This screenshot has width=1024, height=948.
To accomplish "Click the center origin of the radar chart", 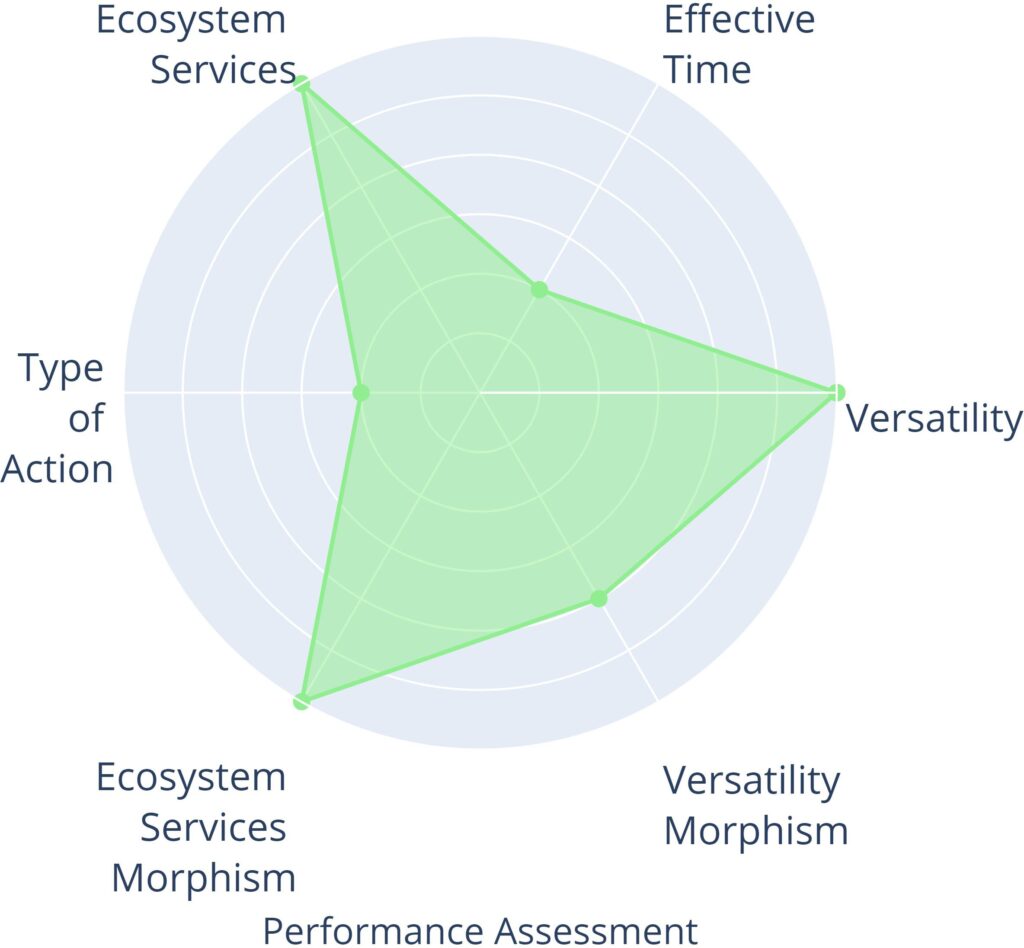I will click(x=479, y=393).
